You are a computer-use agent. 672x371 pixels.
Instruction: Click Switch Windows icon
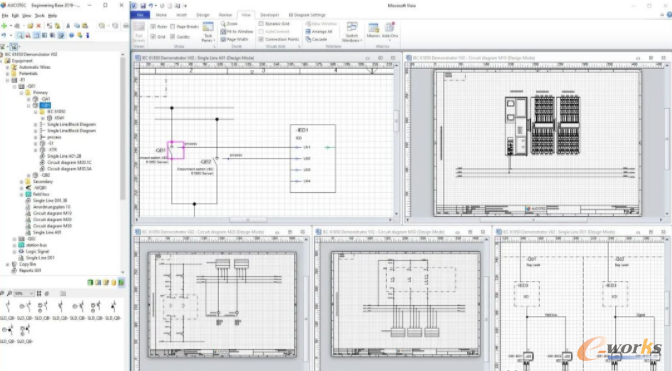tap(352, 32)
